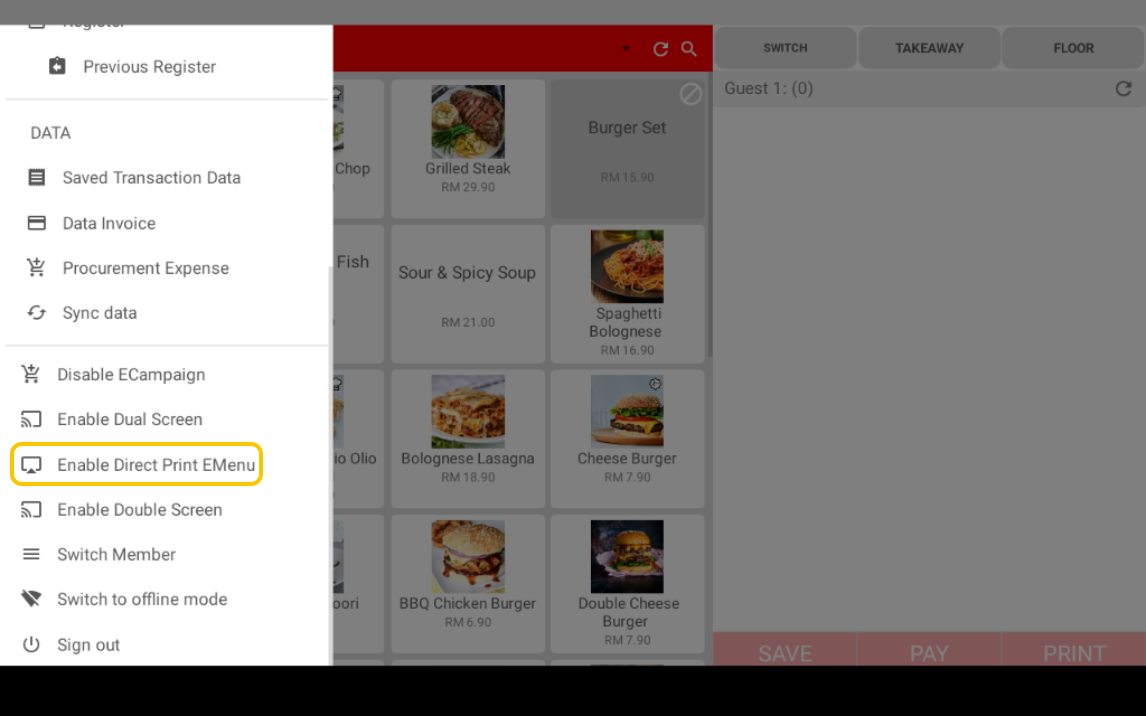Open the category dropdown arrow in red header
Viewport: 1146px width, 716px height.
coord(626,49)
